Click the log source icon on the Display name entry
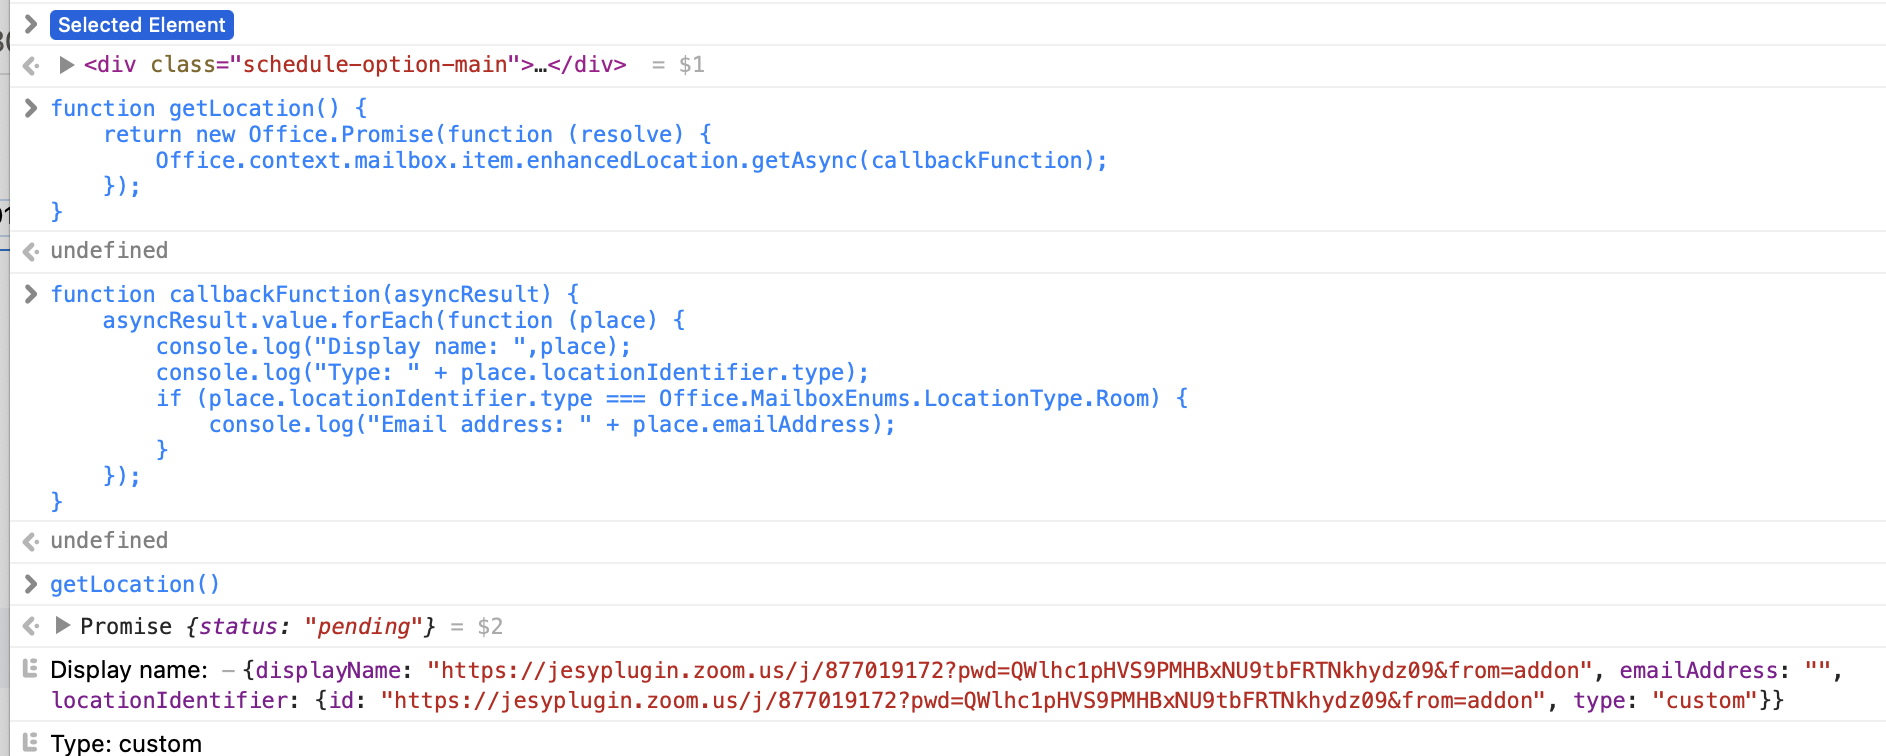 click(x=30, y=669)
